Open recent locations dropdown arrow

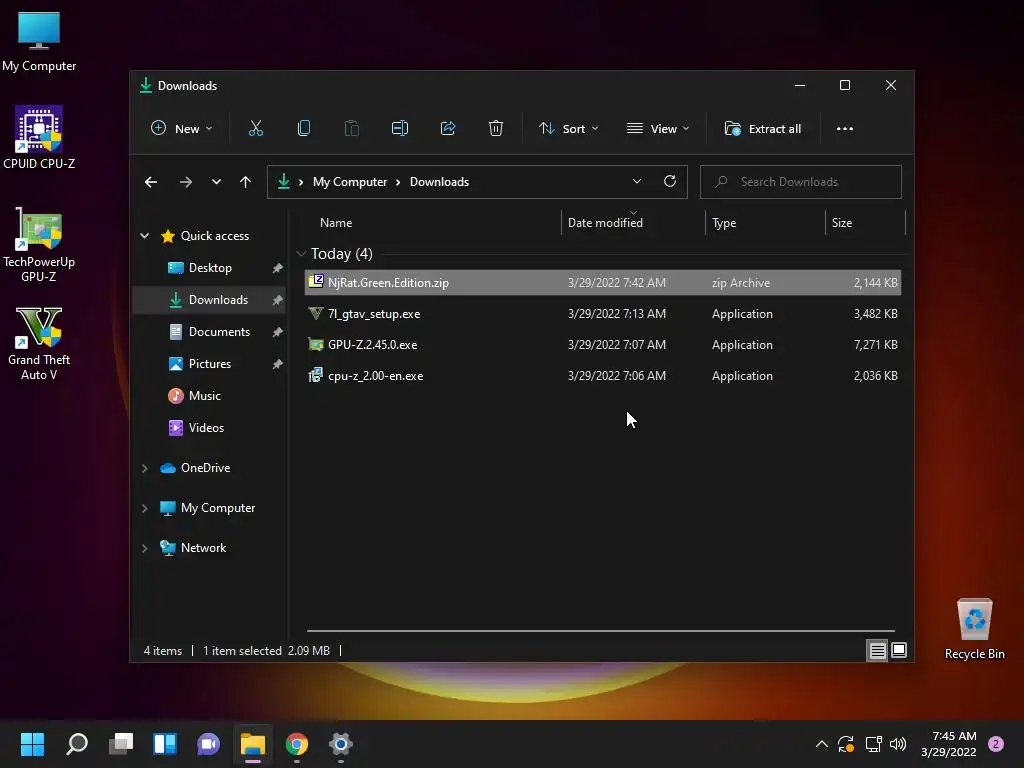click(x=216, y=182)
